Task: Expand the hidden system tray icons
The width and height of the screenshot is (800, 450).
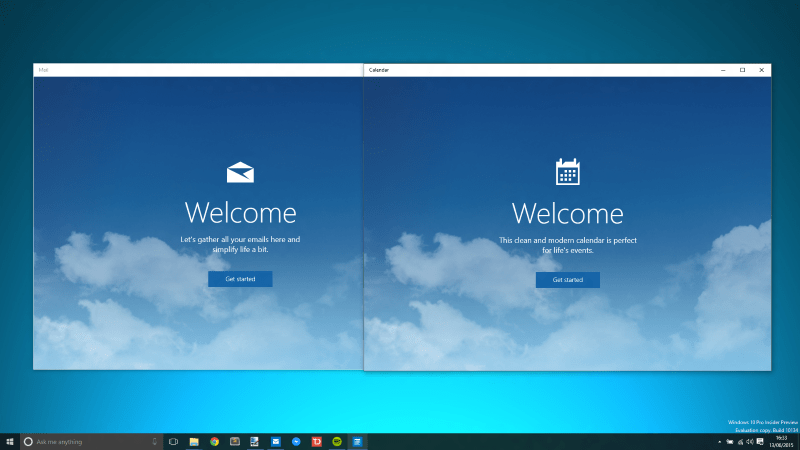Action: pos(720,441)
